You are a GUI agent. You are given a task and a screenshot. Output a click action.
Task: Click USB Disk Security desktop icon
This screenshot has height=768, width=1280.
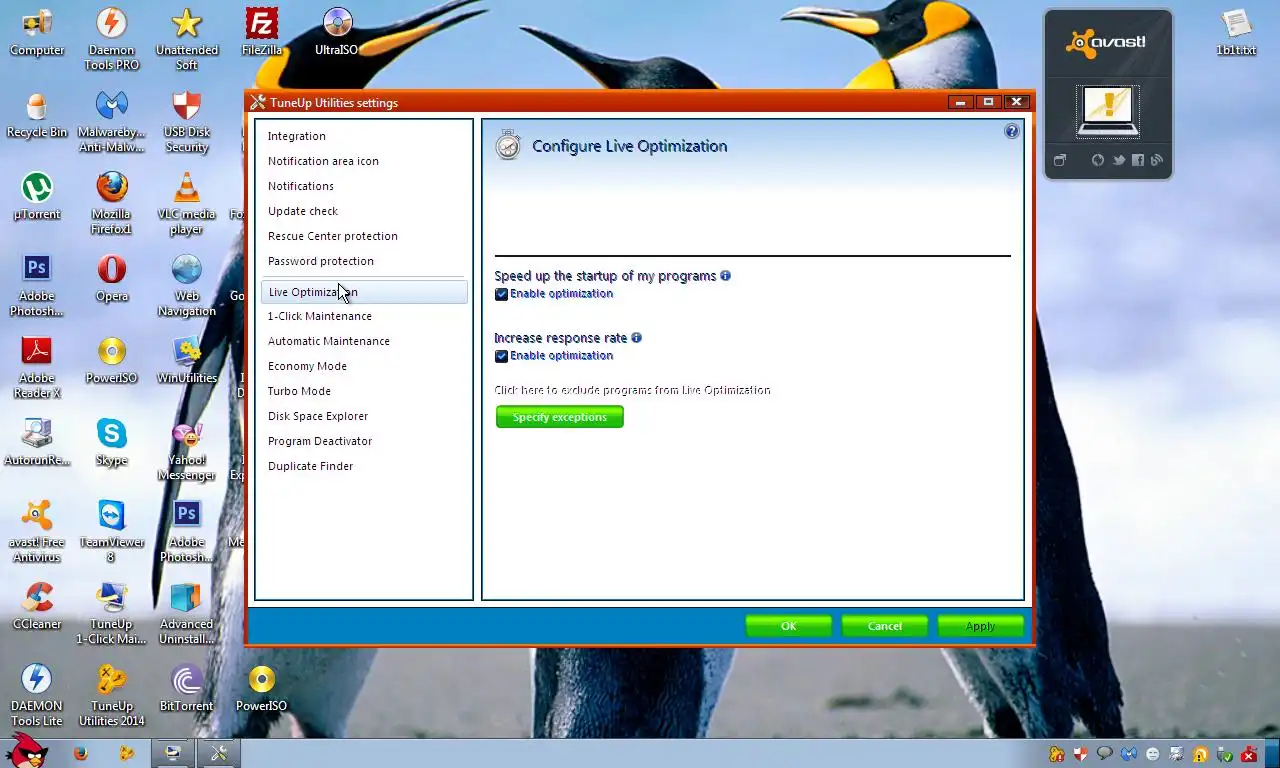(186, 122)
